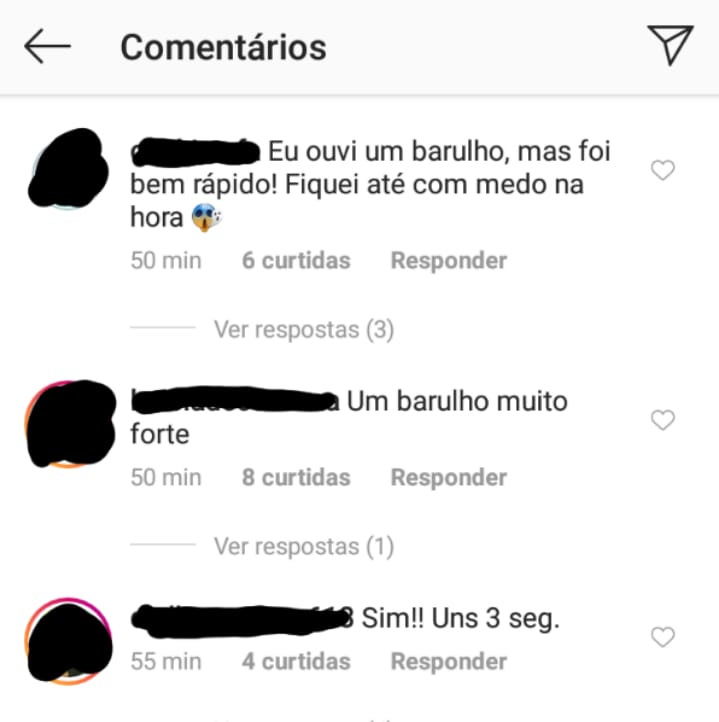Reply to the 'Eu ouvi um barulho' comment
719x722 pixels.
[x=449, y=261]
